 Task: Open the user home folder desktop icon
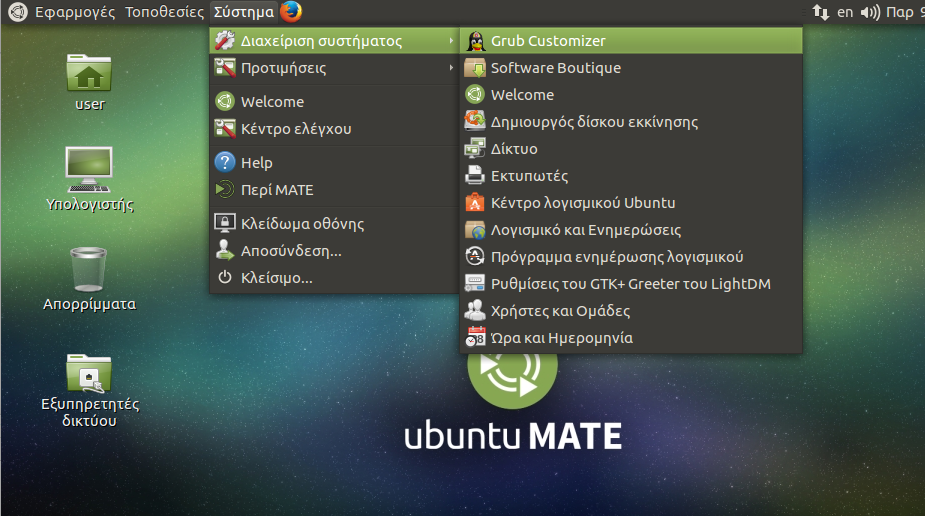point(89,74)
